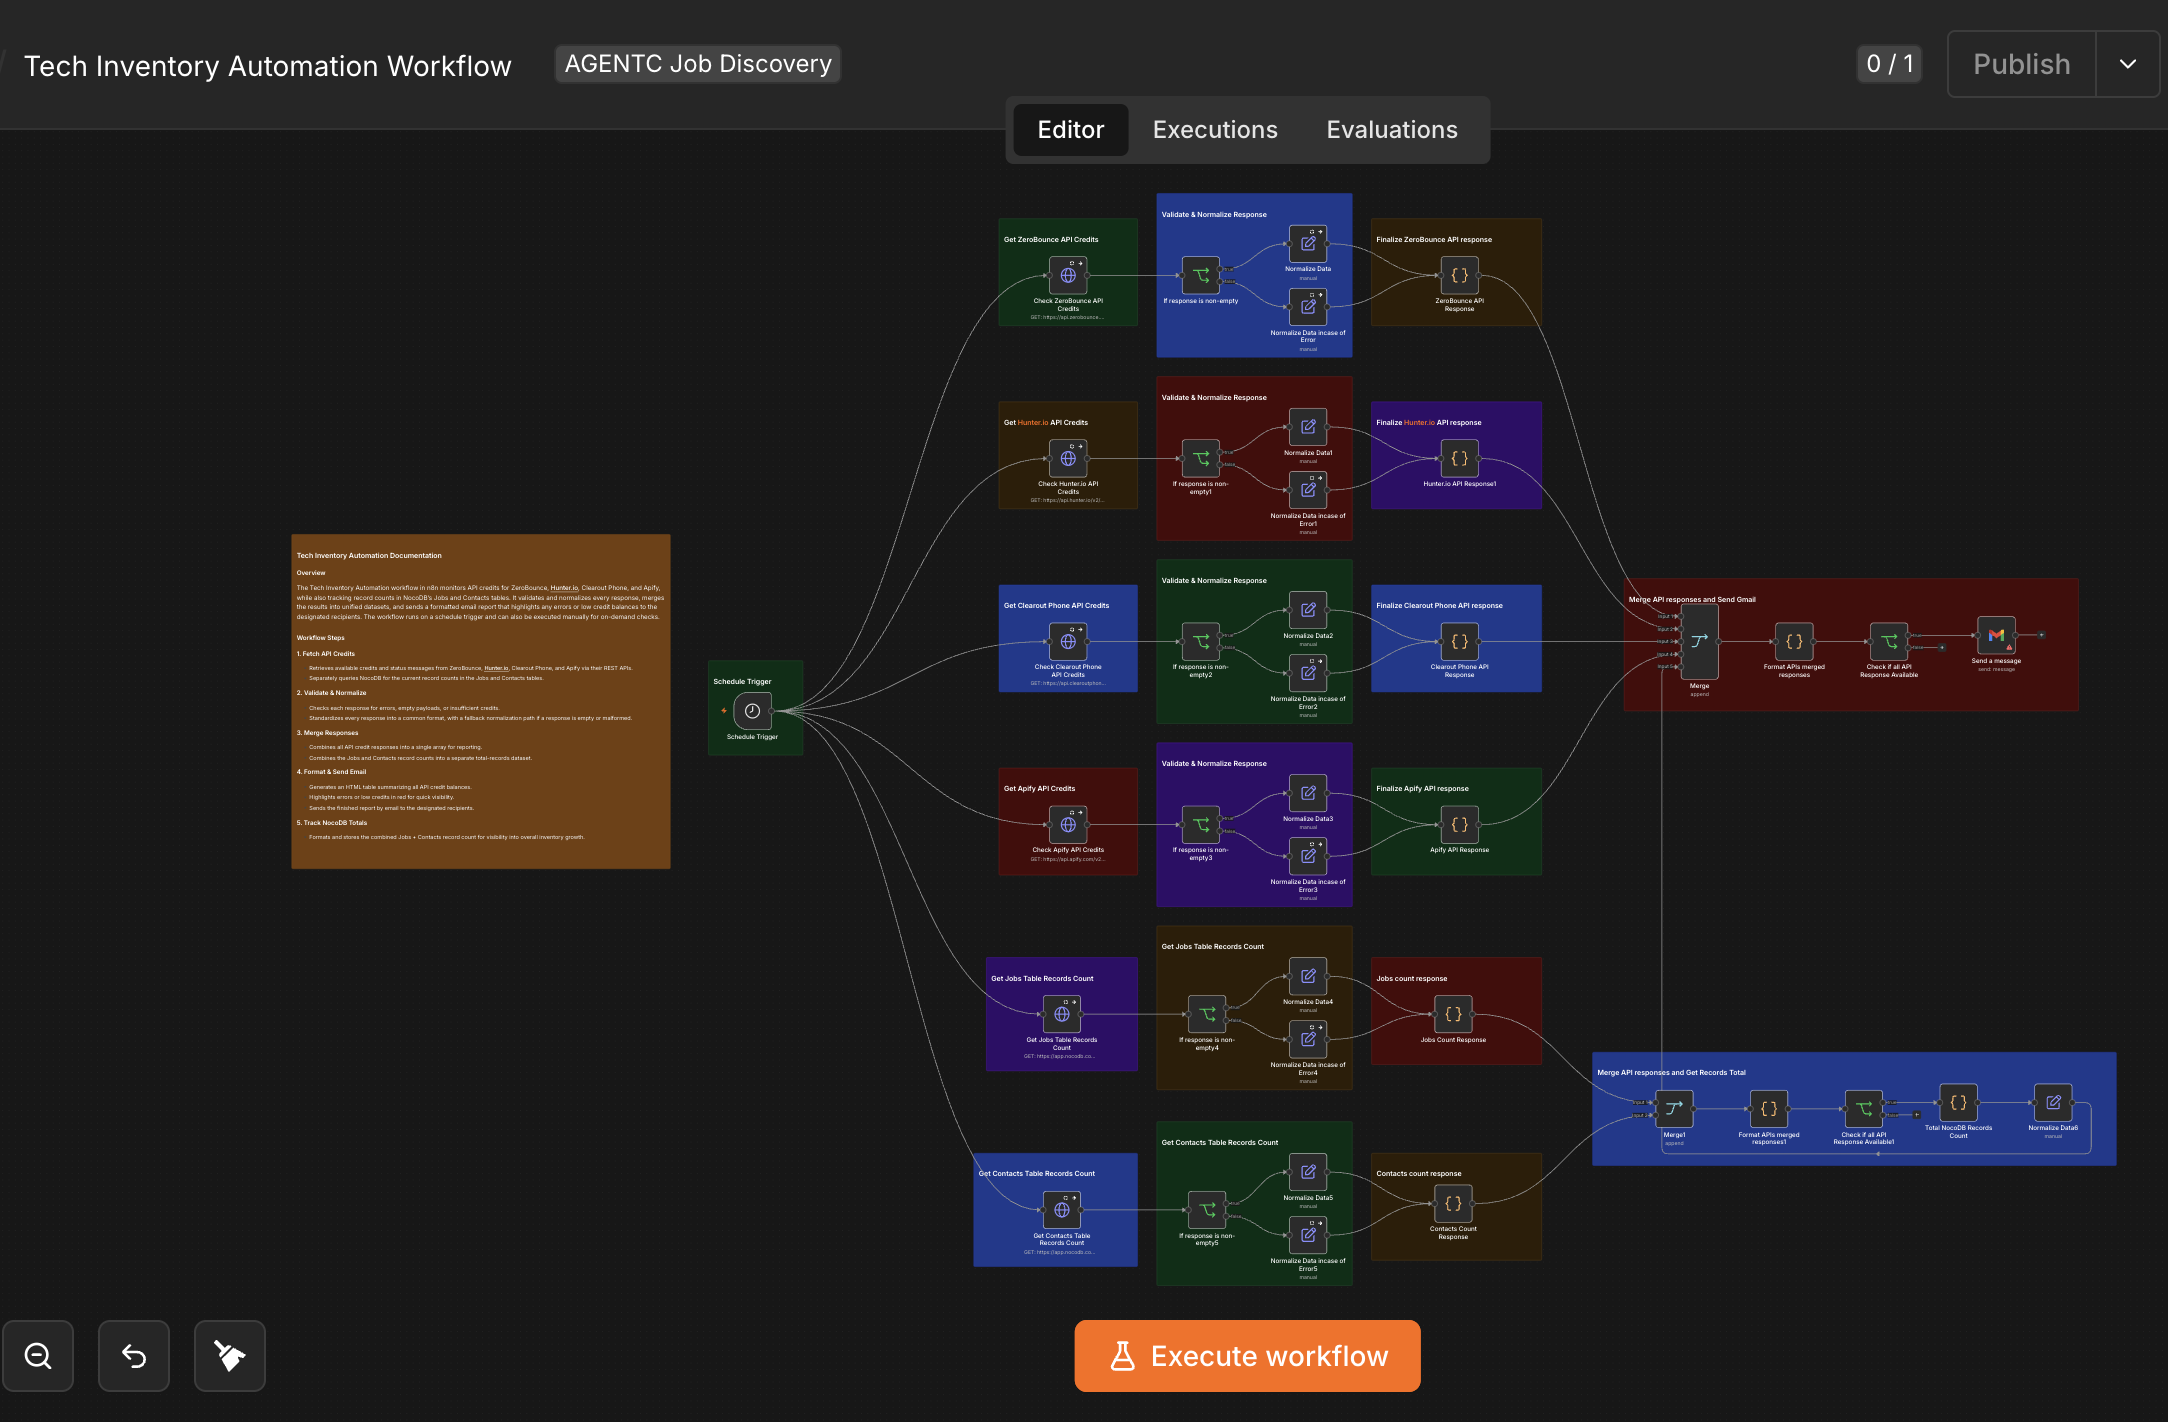The height and width of the screenshot is (1422, 2168).
Task: Open the If response is non-empty node
Action: 1201,275
